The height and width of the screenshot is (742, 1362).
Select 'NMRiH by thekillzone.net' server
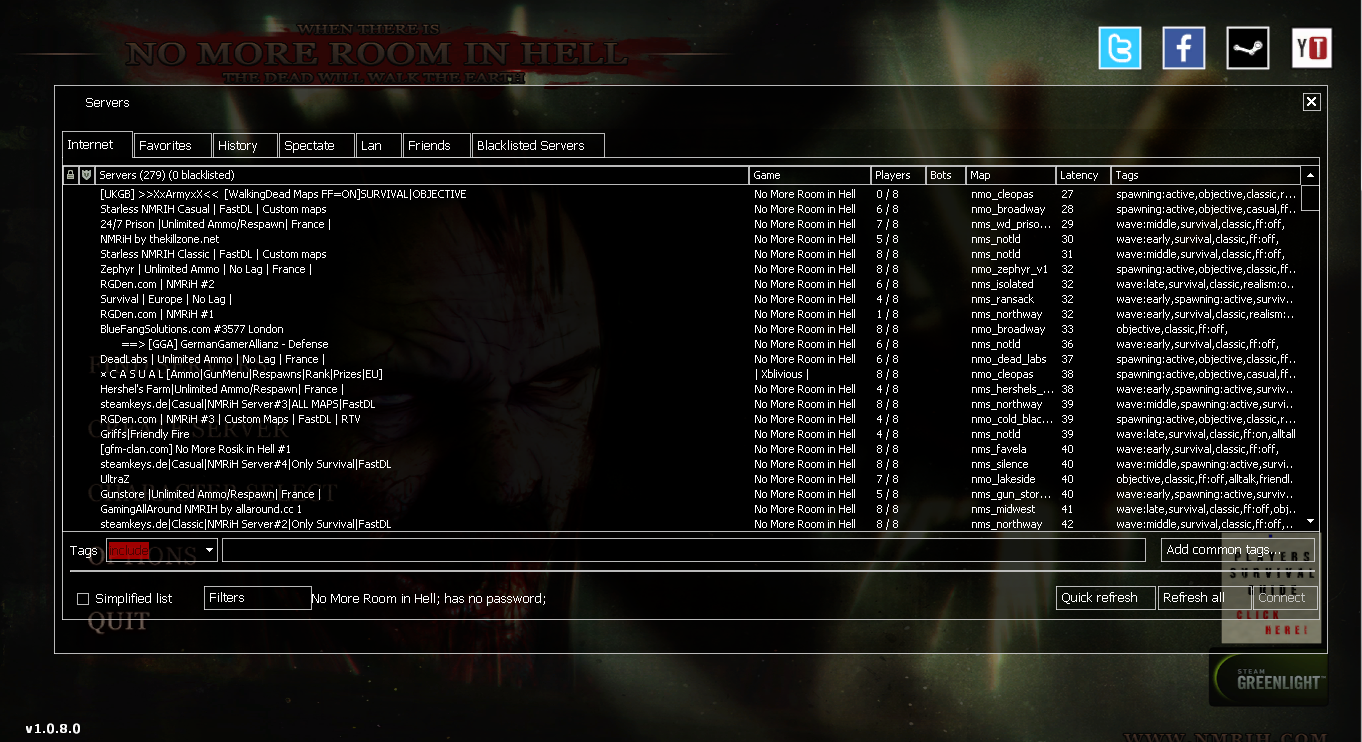click(x=682, y=239)
